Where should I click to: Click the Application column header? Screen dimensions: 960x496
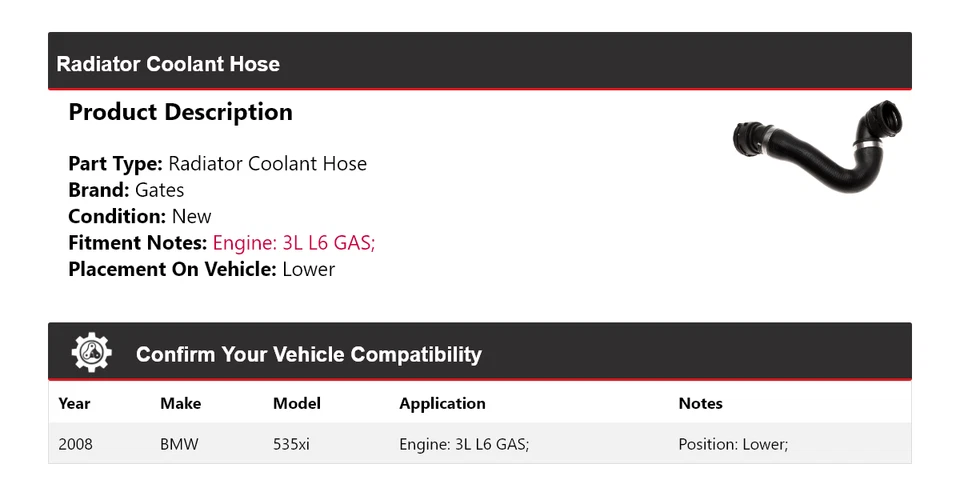442,403
